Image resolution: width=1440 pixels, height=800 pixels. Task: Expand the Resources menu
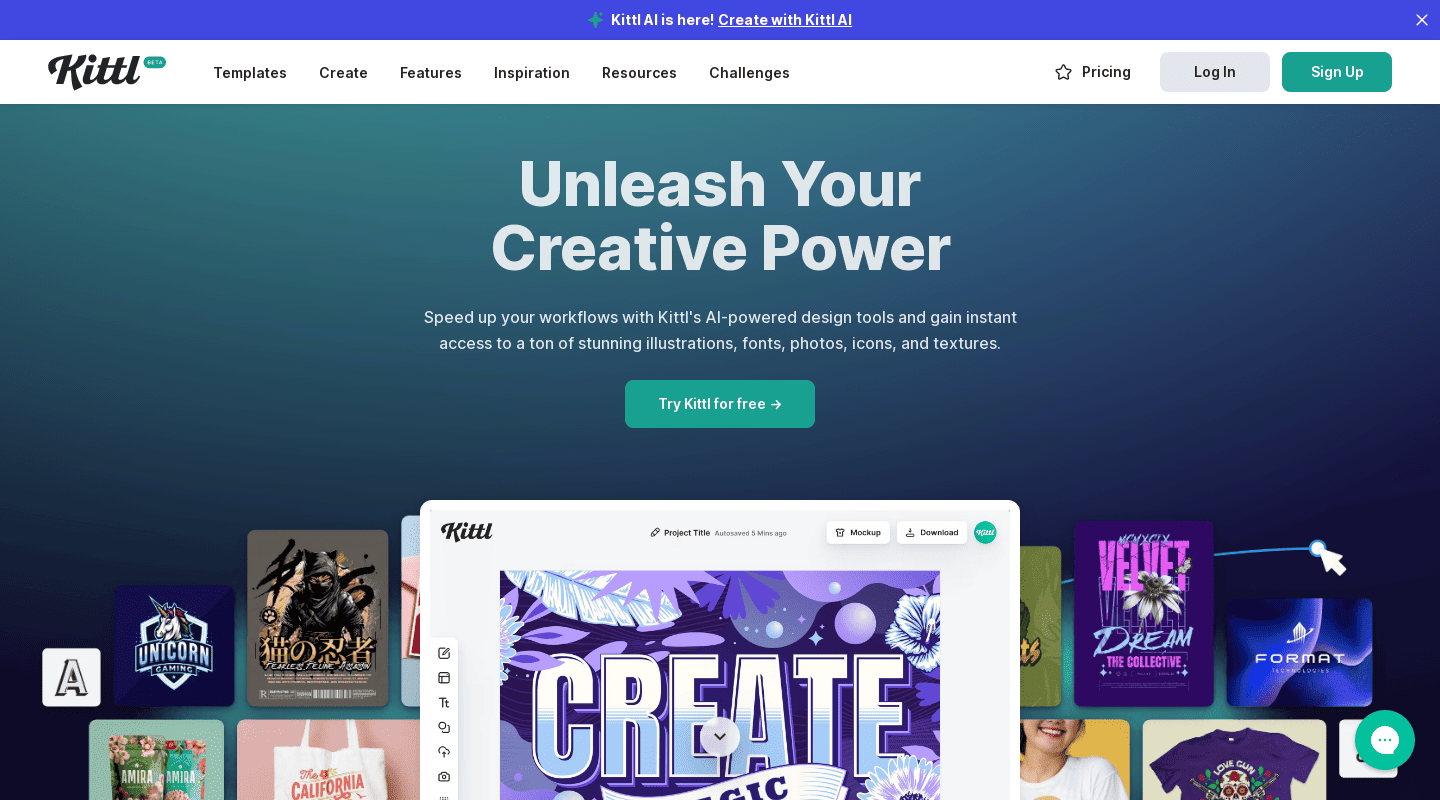click(639, 72)
